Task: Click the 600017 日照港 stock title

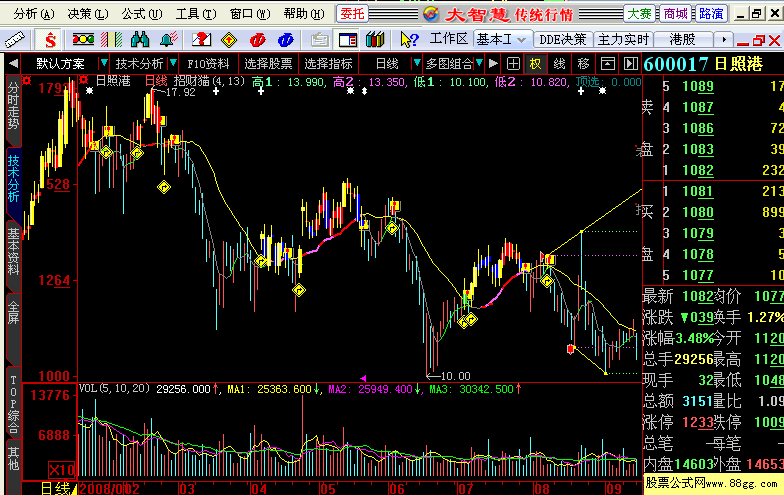Action: click(x=703, y=64)
